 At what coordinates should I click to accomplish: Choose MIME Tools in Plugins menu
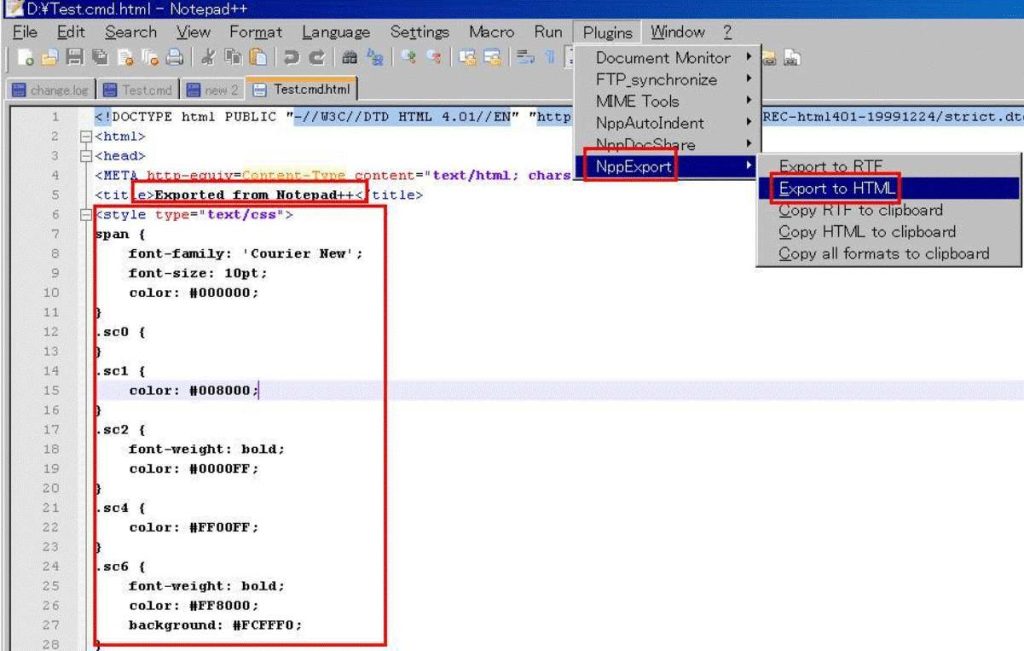pyautogui.click(x=667, y=101)
